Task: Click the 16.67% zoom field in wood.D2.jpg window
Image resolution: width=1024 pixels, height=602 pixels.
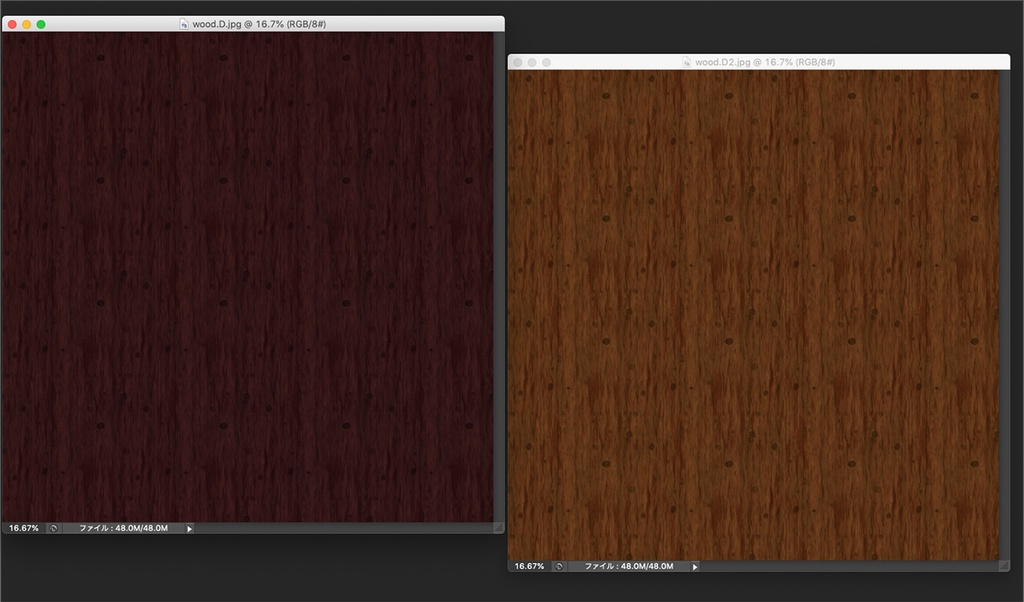Action: point(529,566)
